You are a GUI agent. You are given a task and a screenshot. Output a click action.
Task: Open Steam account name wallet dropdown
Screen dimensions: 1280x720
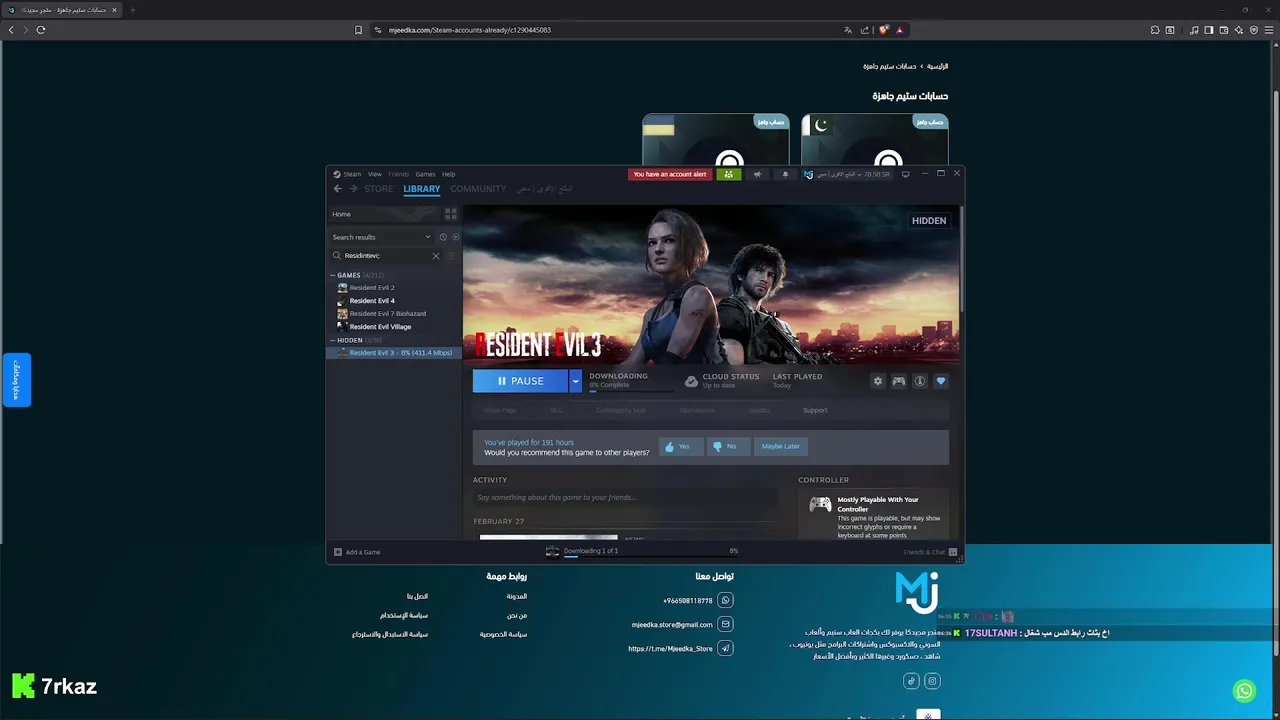[x=846, y=174]
